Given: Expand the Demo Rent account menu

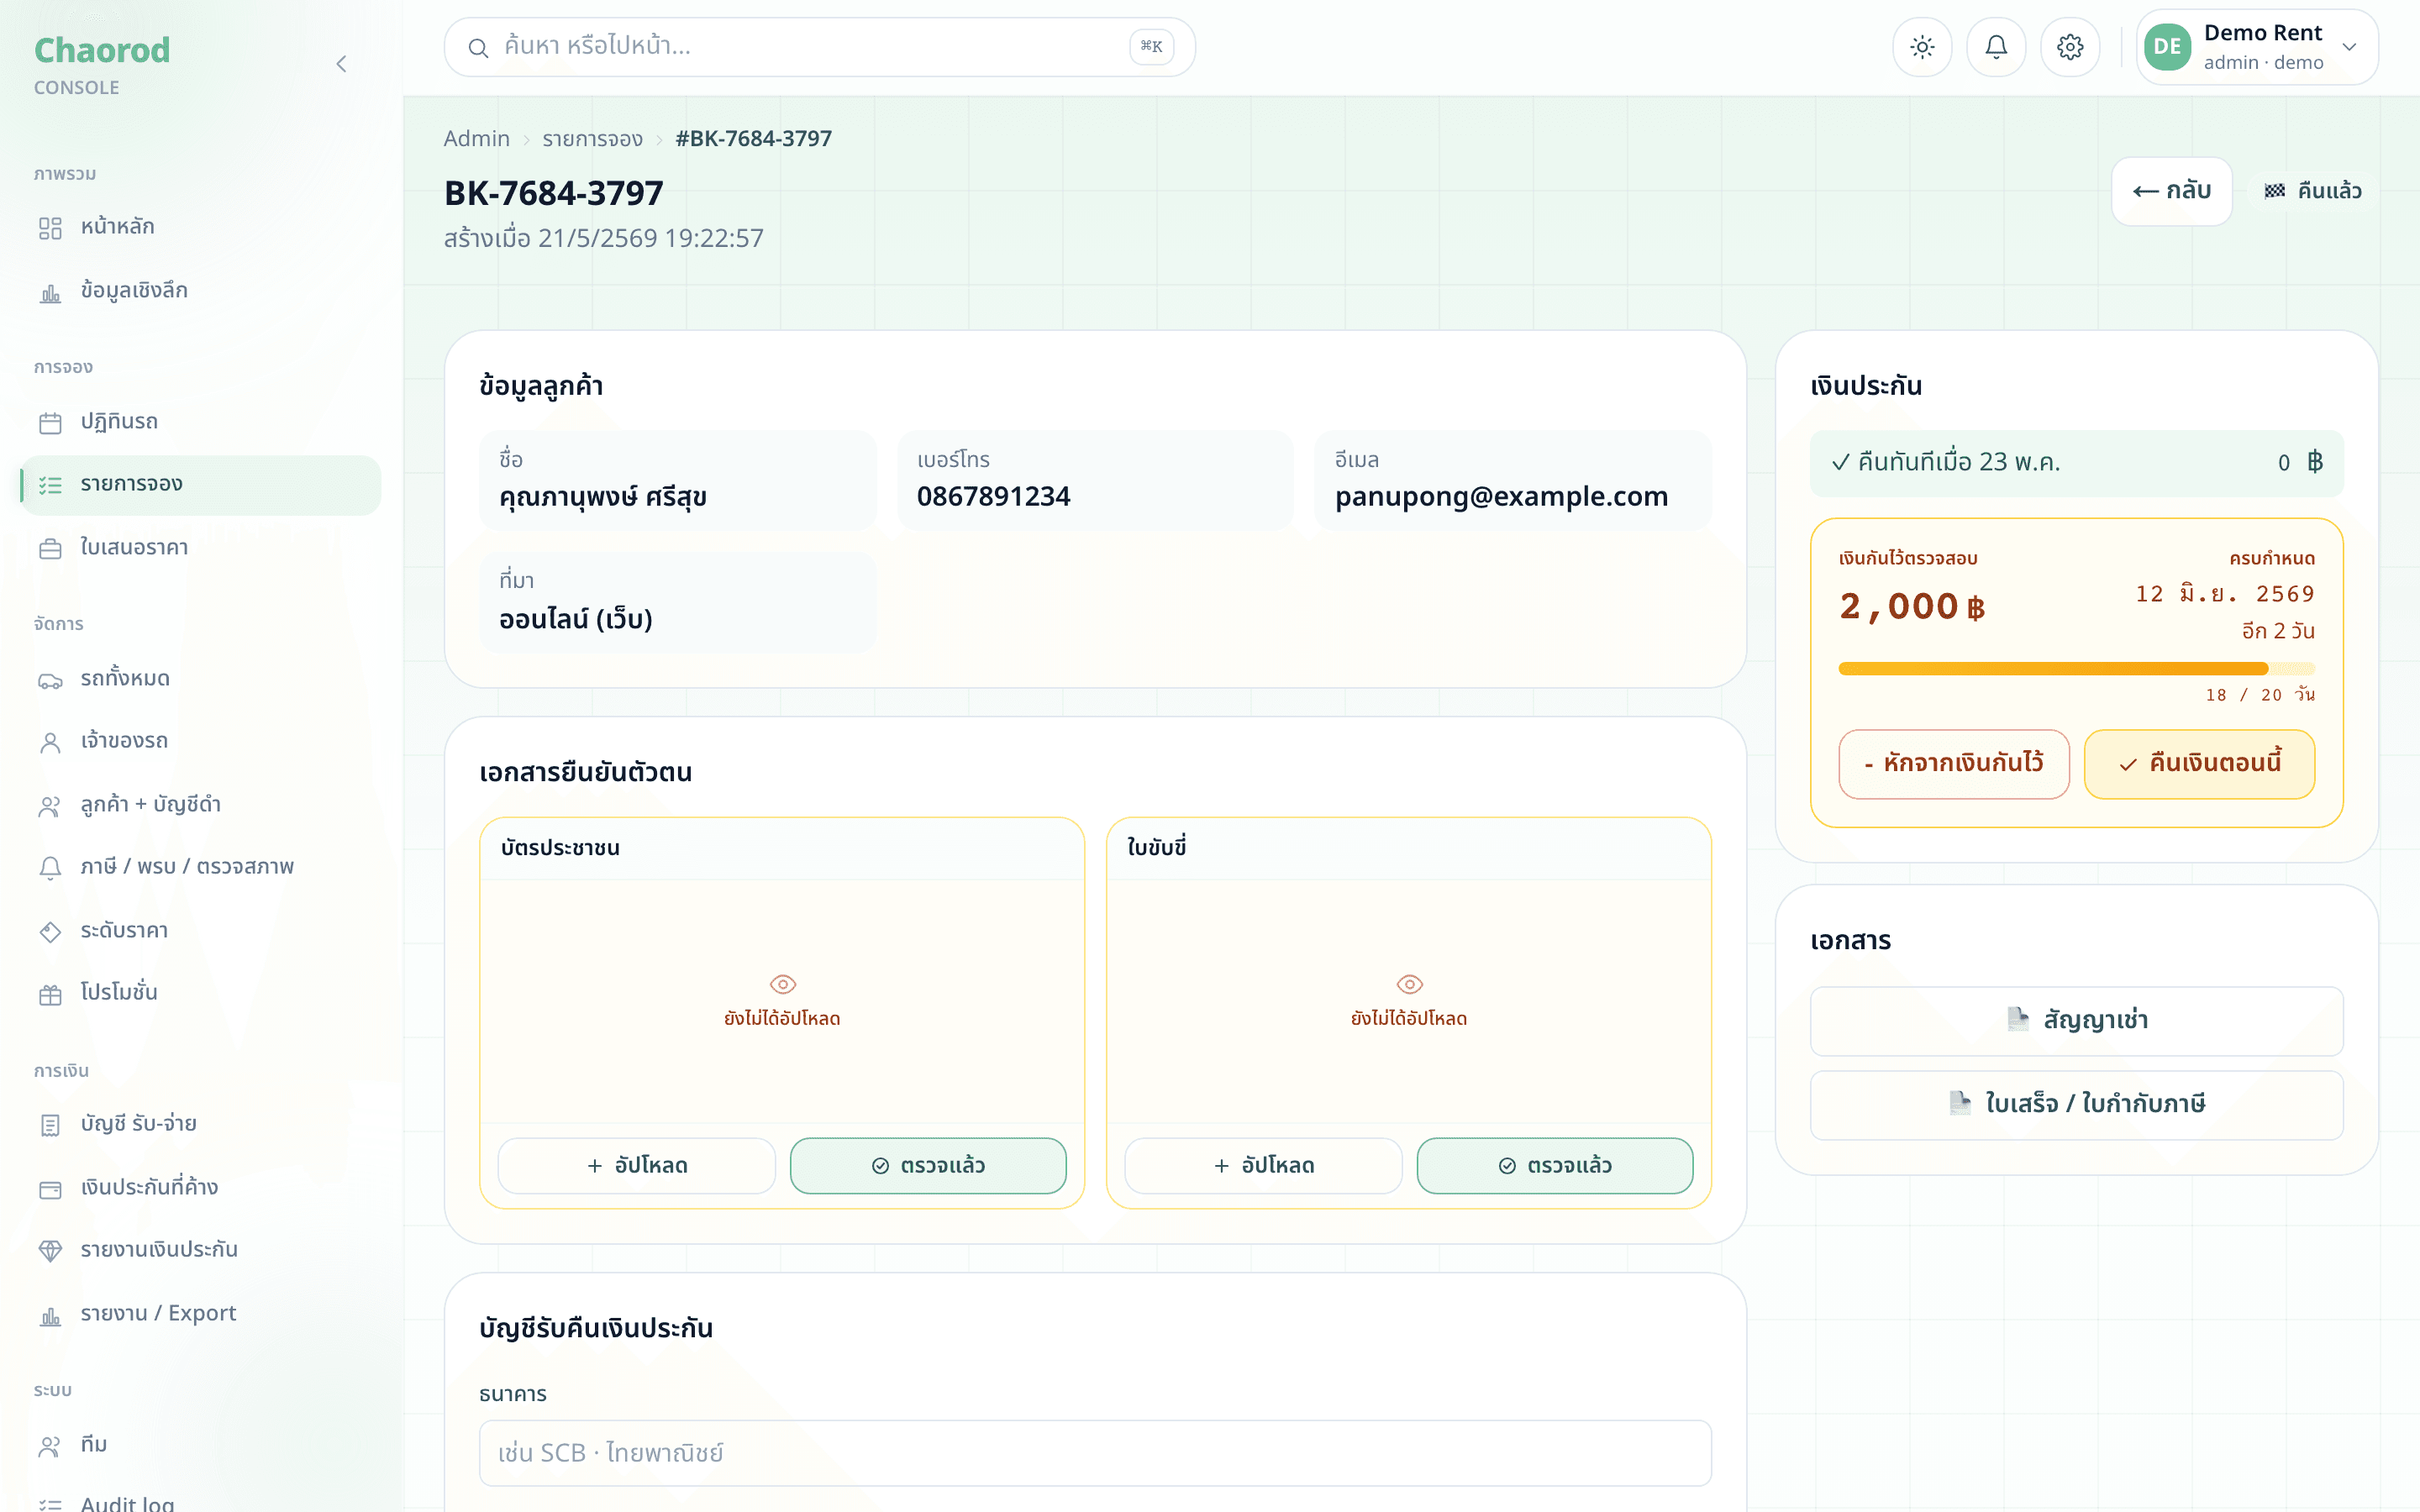Looking at the screenshot, I should click(2257, 47).
